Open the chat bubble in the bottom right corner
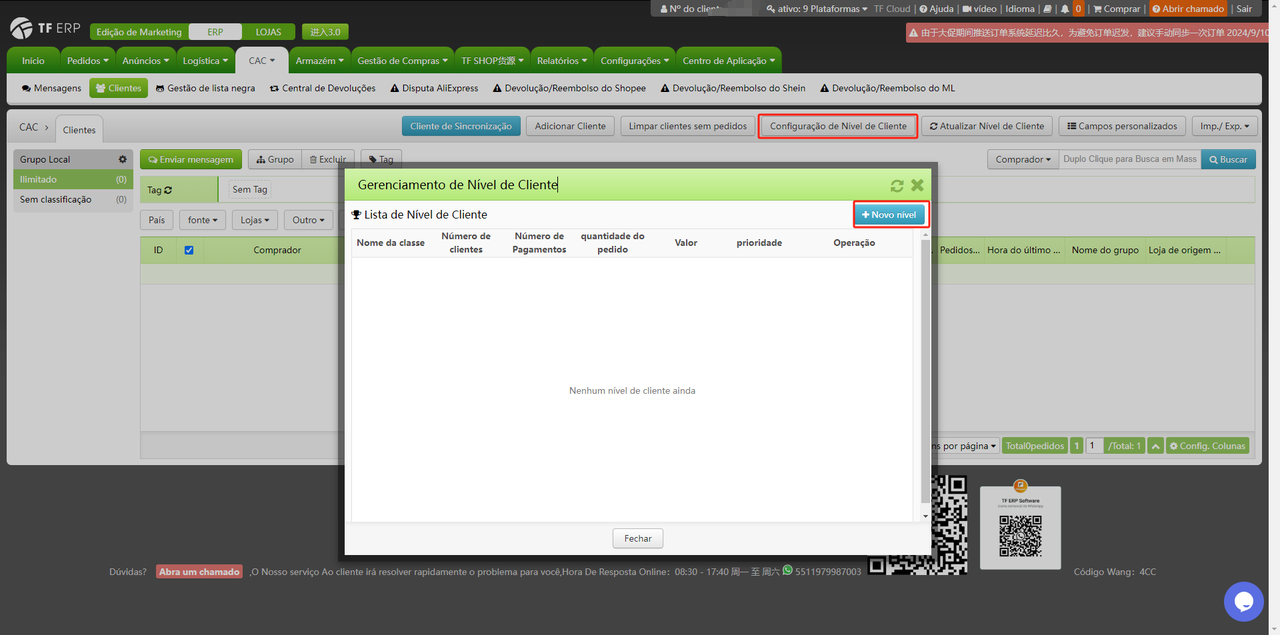1280x635 pixels. (x=1243, y=602)
